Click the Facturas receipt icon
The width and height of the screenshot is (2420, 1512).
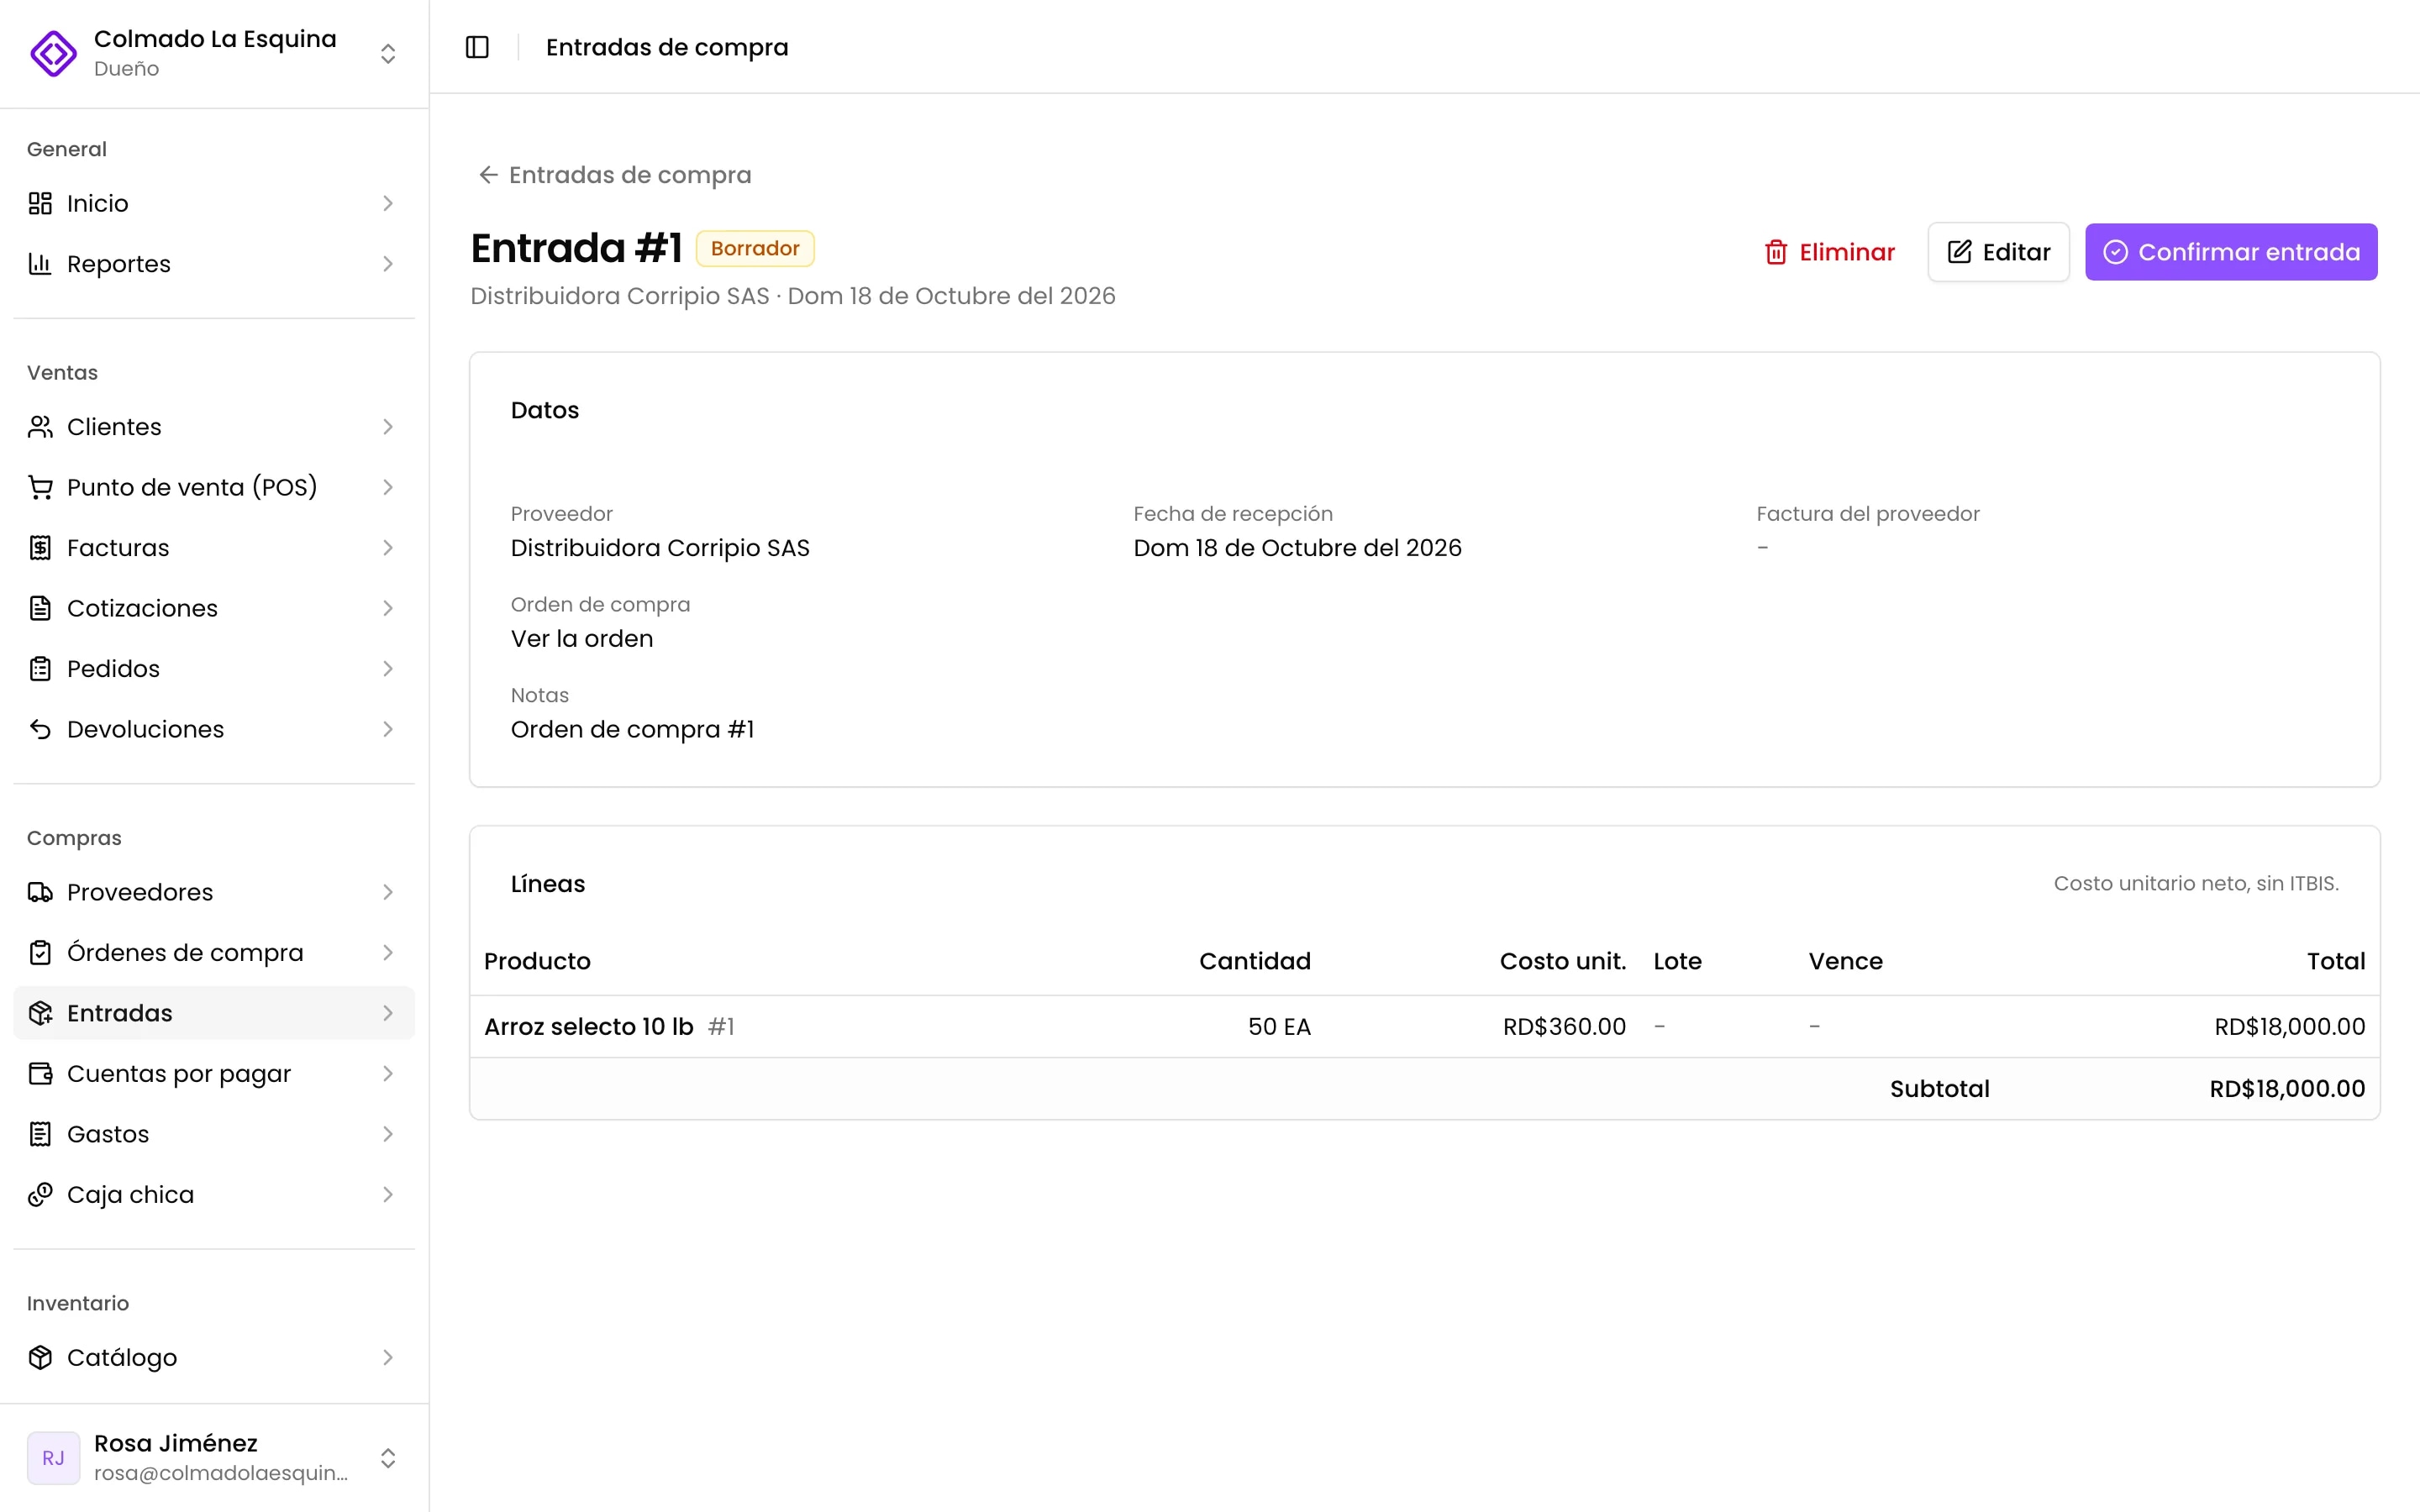(40, 548)
